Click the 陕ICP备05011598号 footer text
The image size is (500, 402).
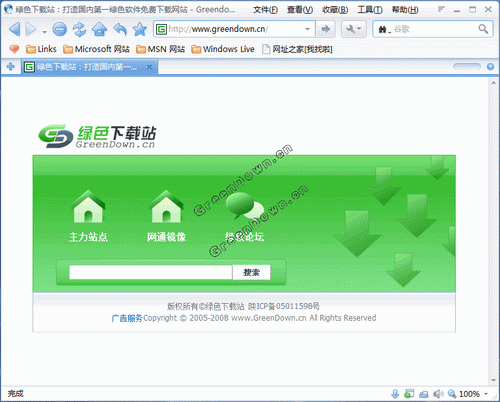[284, 306]
